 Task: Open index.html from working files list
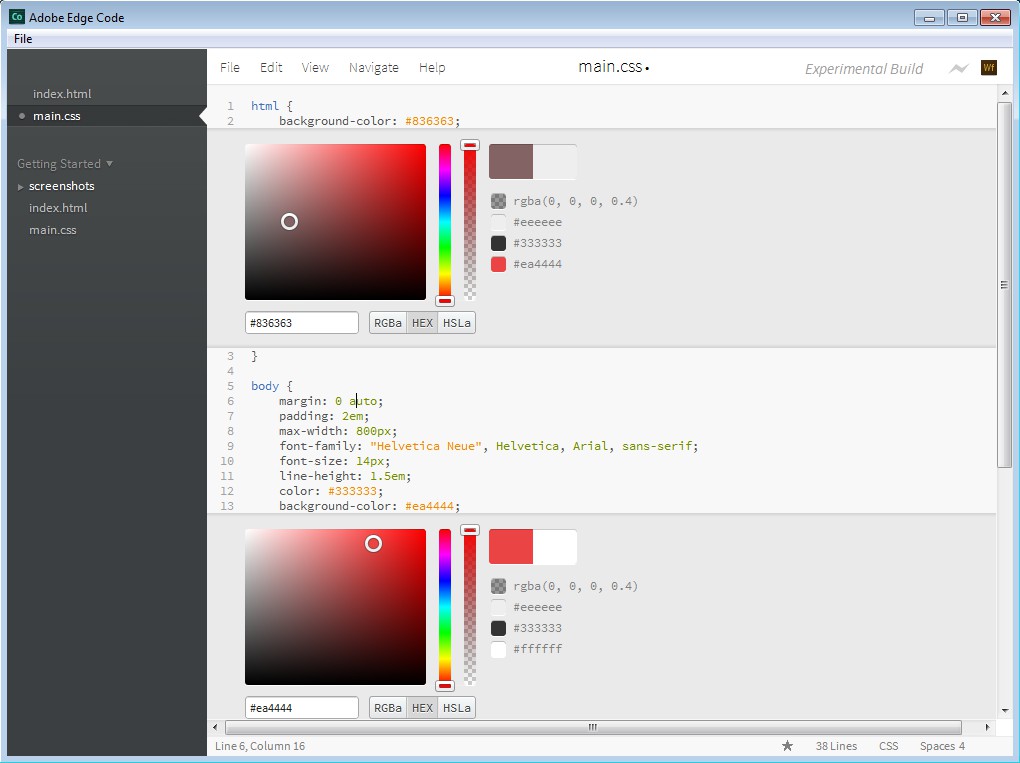pos(62,94)
